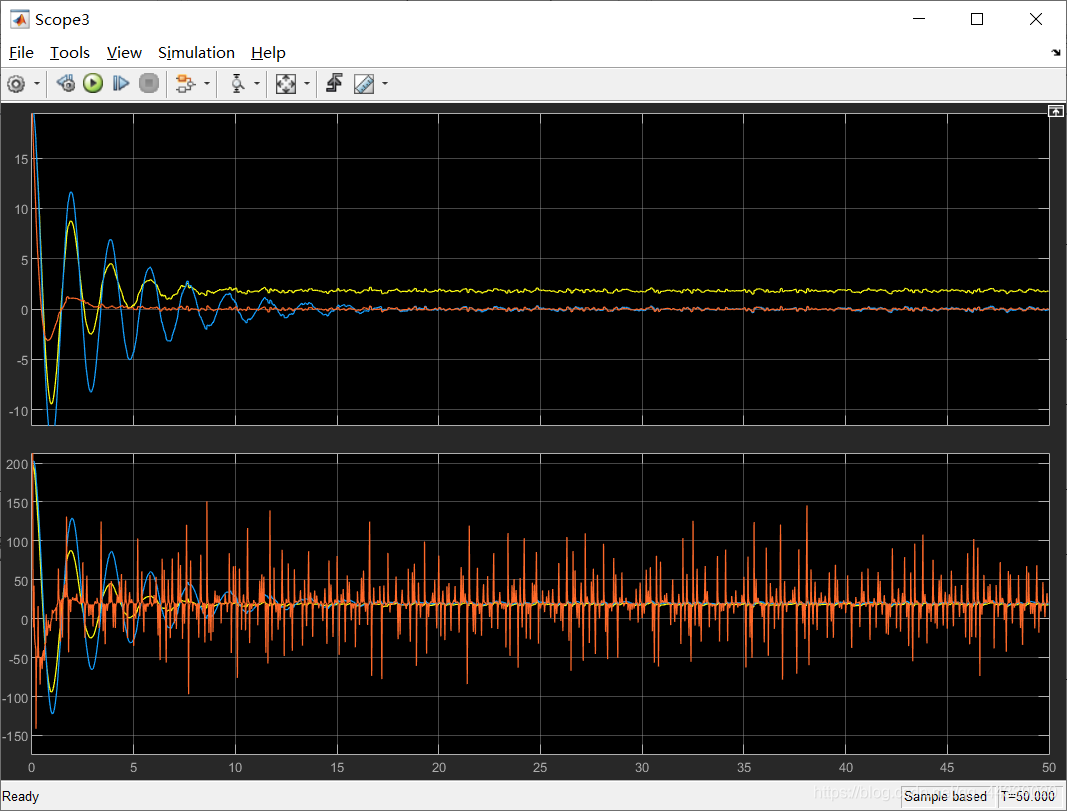Viewport: 1067px width, 811px height.
Task: Click the Sample based status indicator
Action: pyautogui.click(x=945, y=796)
